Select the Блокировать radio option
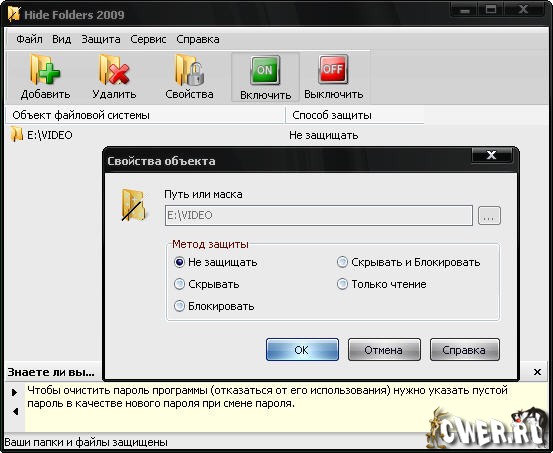Image resolution: width=553 pixels, height=453 pixels. tap(179, 306)
